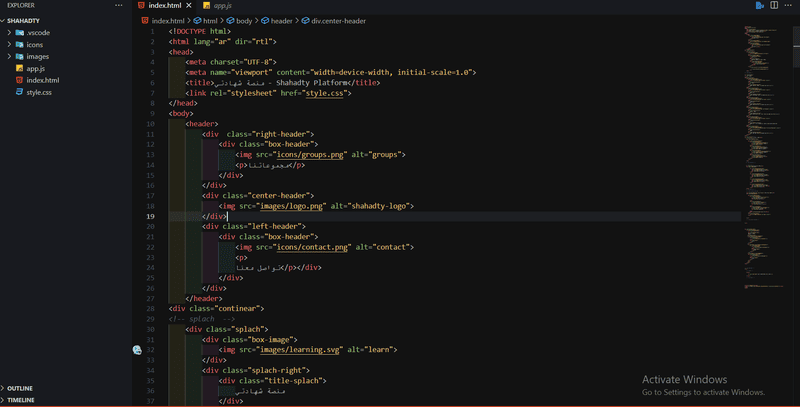Expand the OUTLINE panel

pyautogui.click(x=20, y=388)
